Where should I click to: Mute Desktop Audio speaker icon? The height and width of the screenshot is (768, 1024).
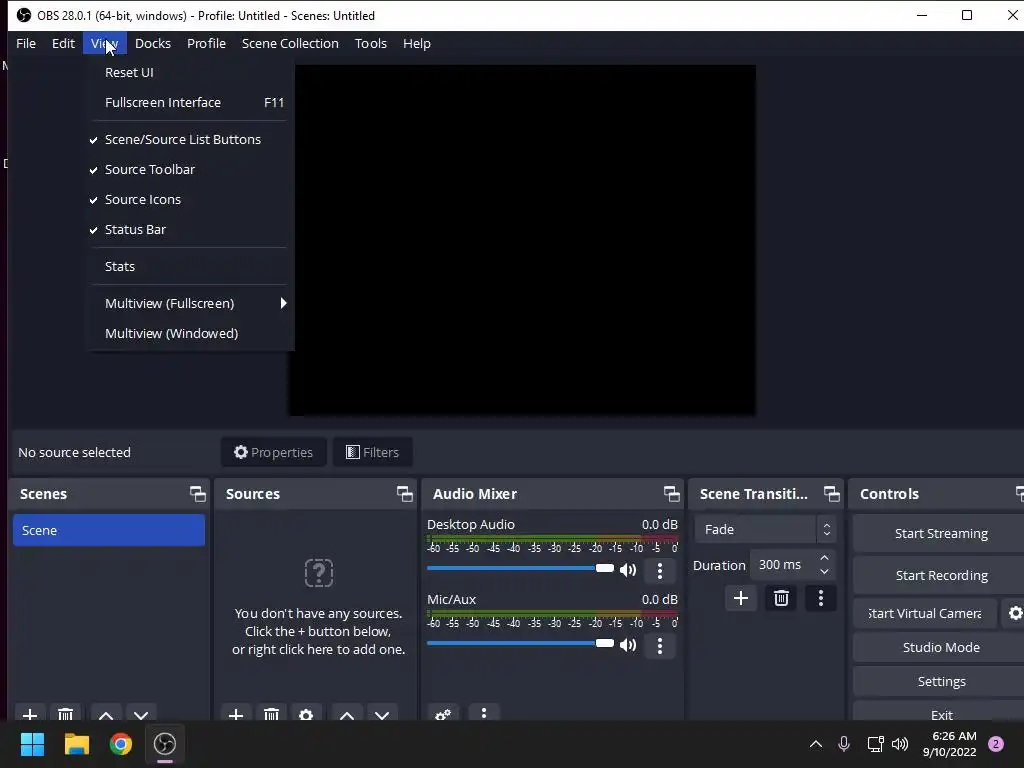pyautogui.click(x=628, y=570)
